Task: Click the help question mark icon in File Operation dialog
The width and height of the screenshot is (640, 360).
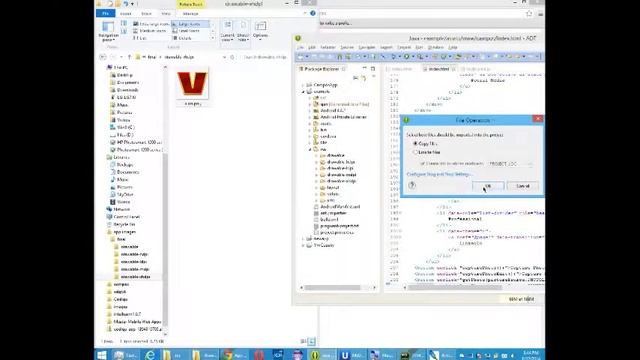Action: pos(412,185)
